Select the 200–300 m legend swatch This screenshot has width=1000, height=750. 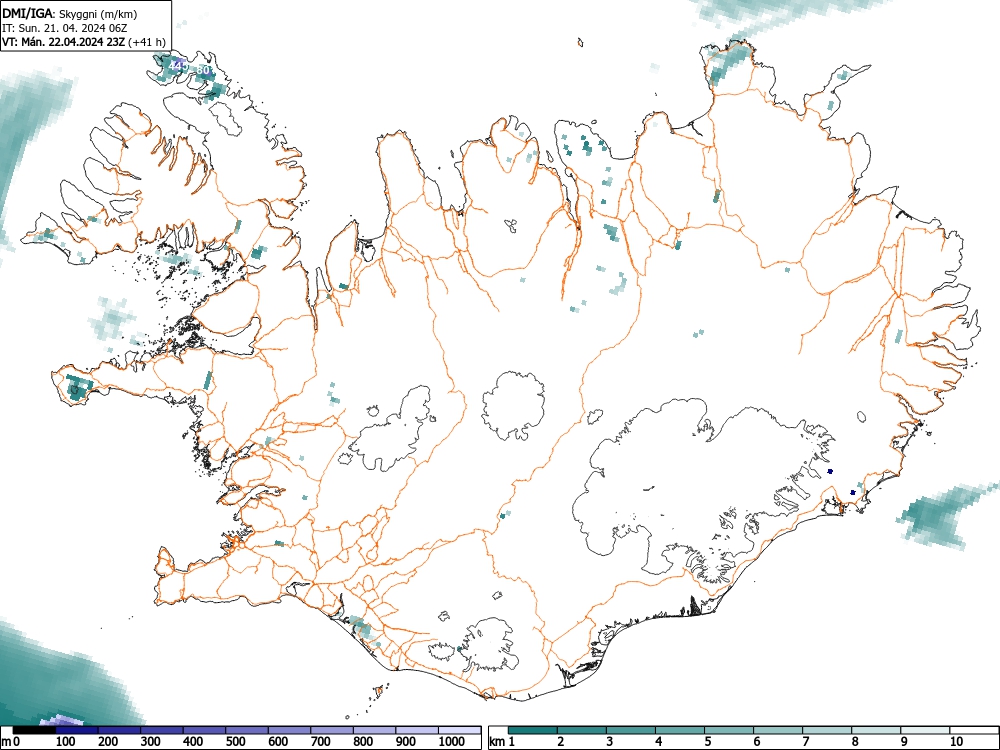click(x=119, y=730)
